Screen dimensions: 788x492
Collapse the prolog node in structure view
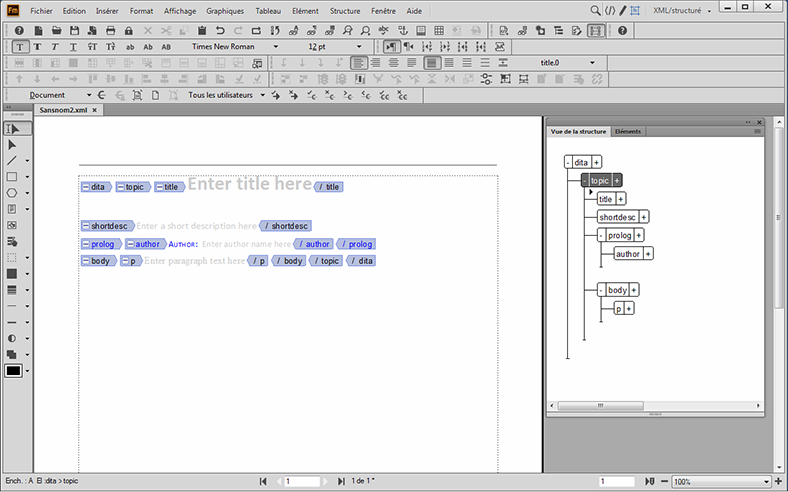[x=601, y=235]
